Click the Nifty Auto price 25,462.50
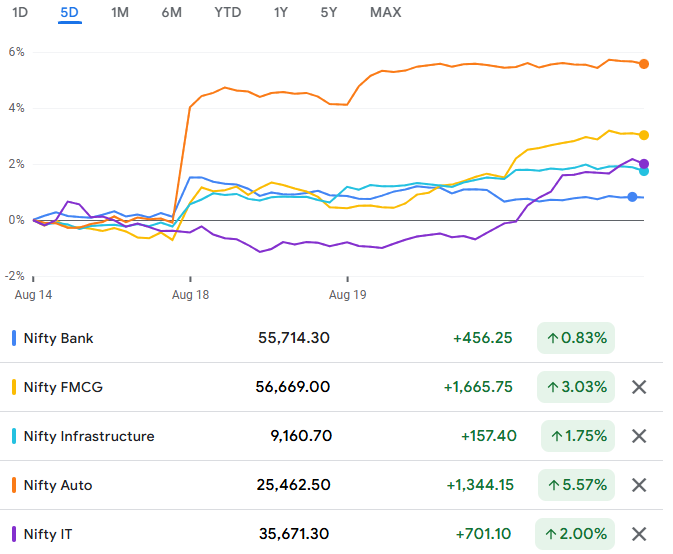This screenshot has width=673, height=554. click(x=294, y=485)
